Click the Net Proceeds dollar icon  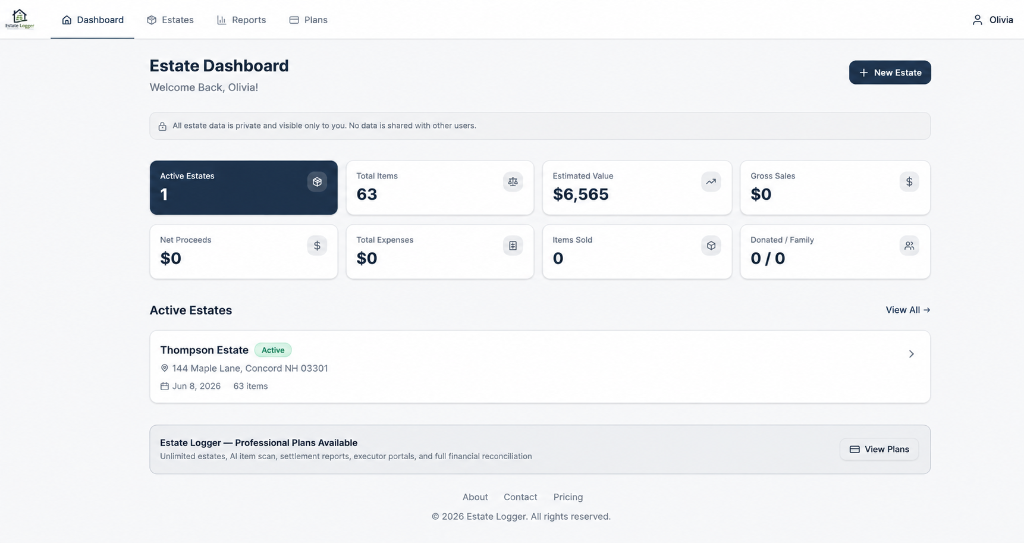pos(317,246)
